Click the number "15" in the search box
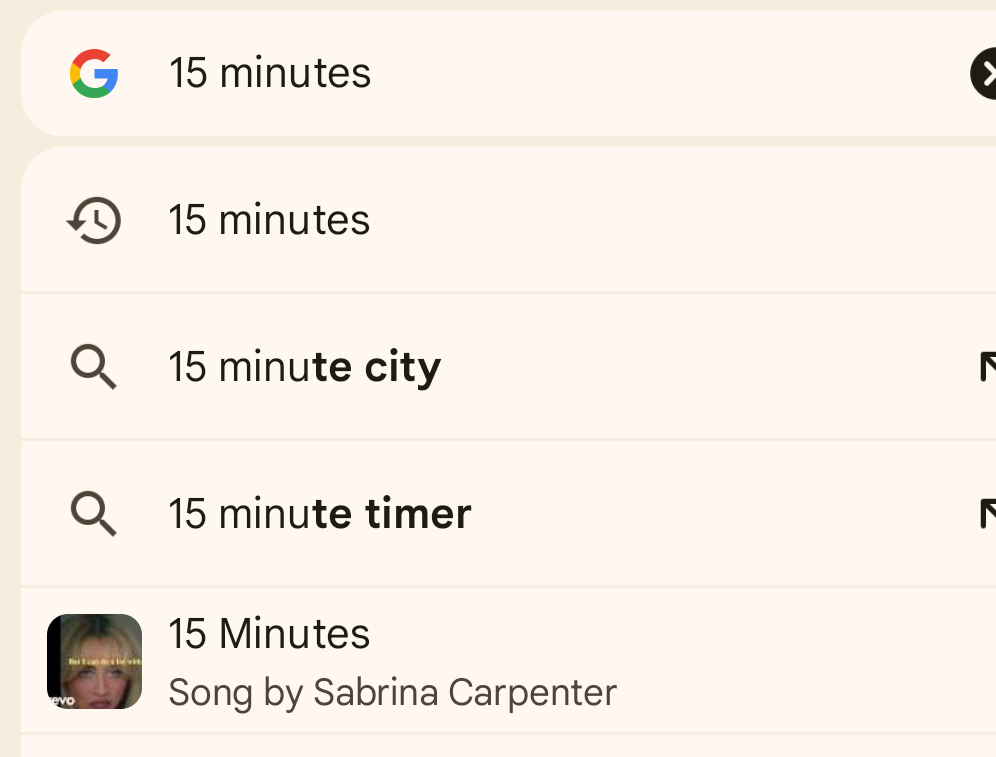996x757 pixels. click(x=188, y=73)
